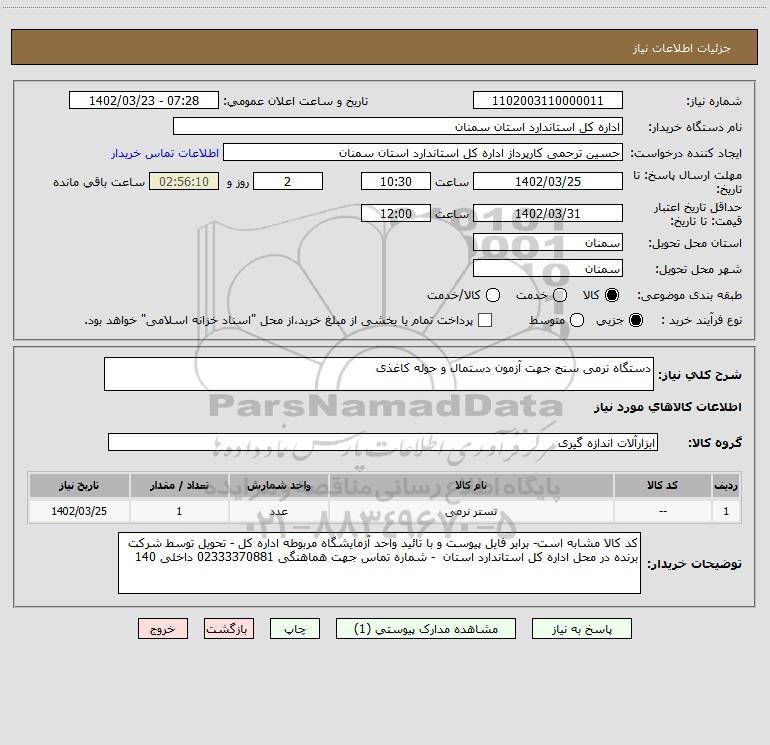Open the اطلاعات تماس خریدار link

(x=165, y=153)
